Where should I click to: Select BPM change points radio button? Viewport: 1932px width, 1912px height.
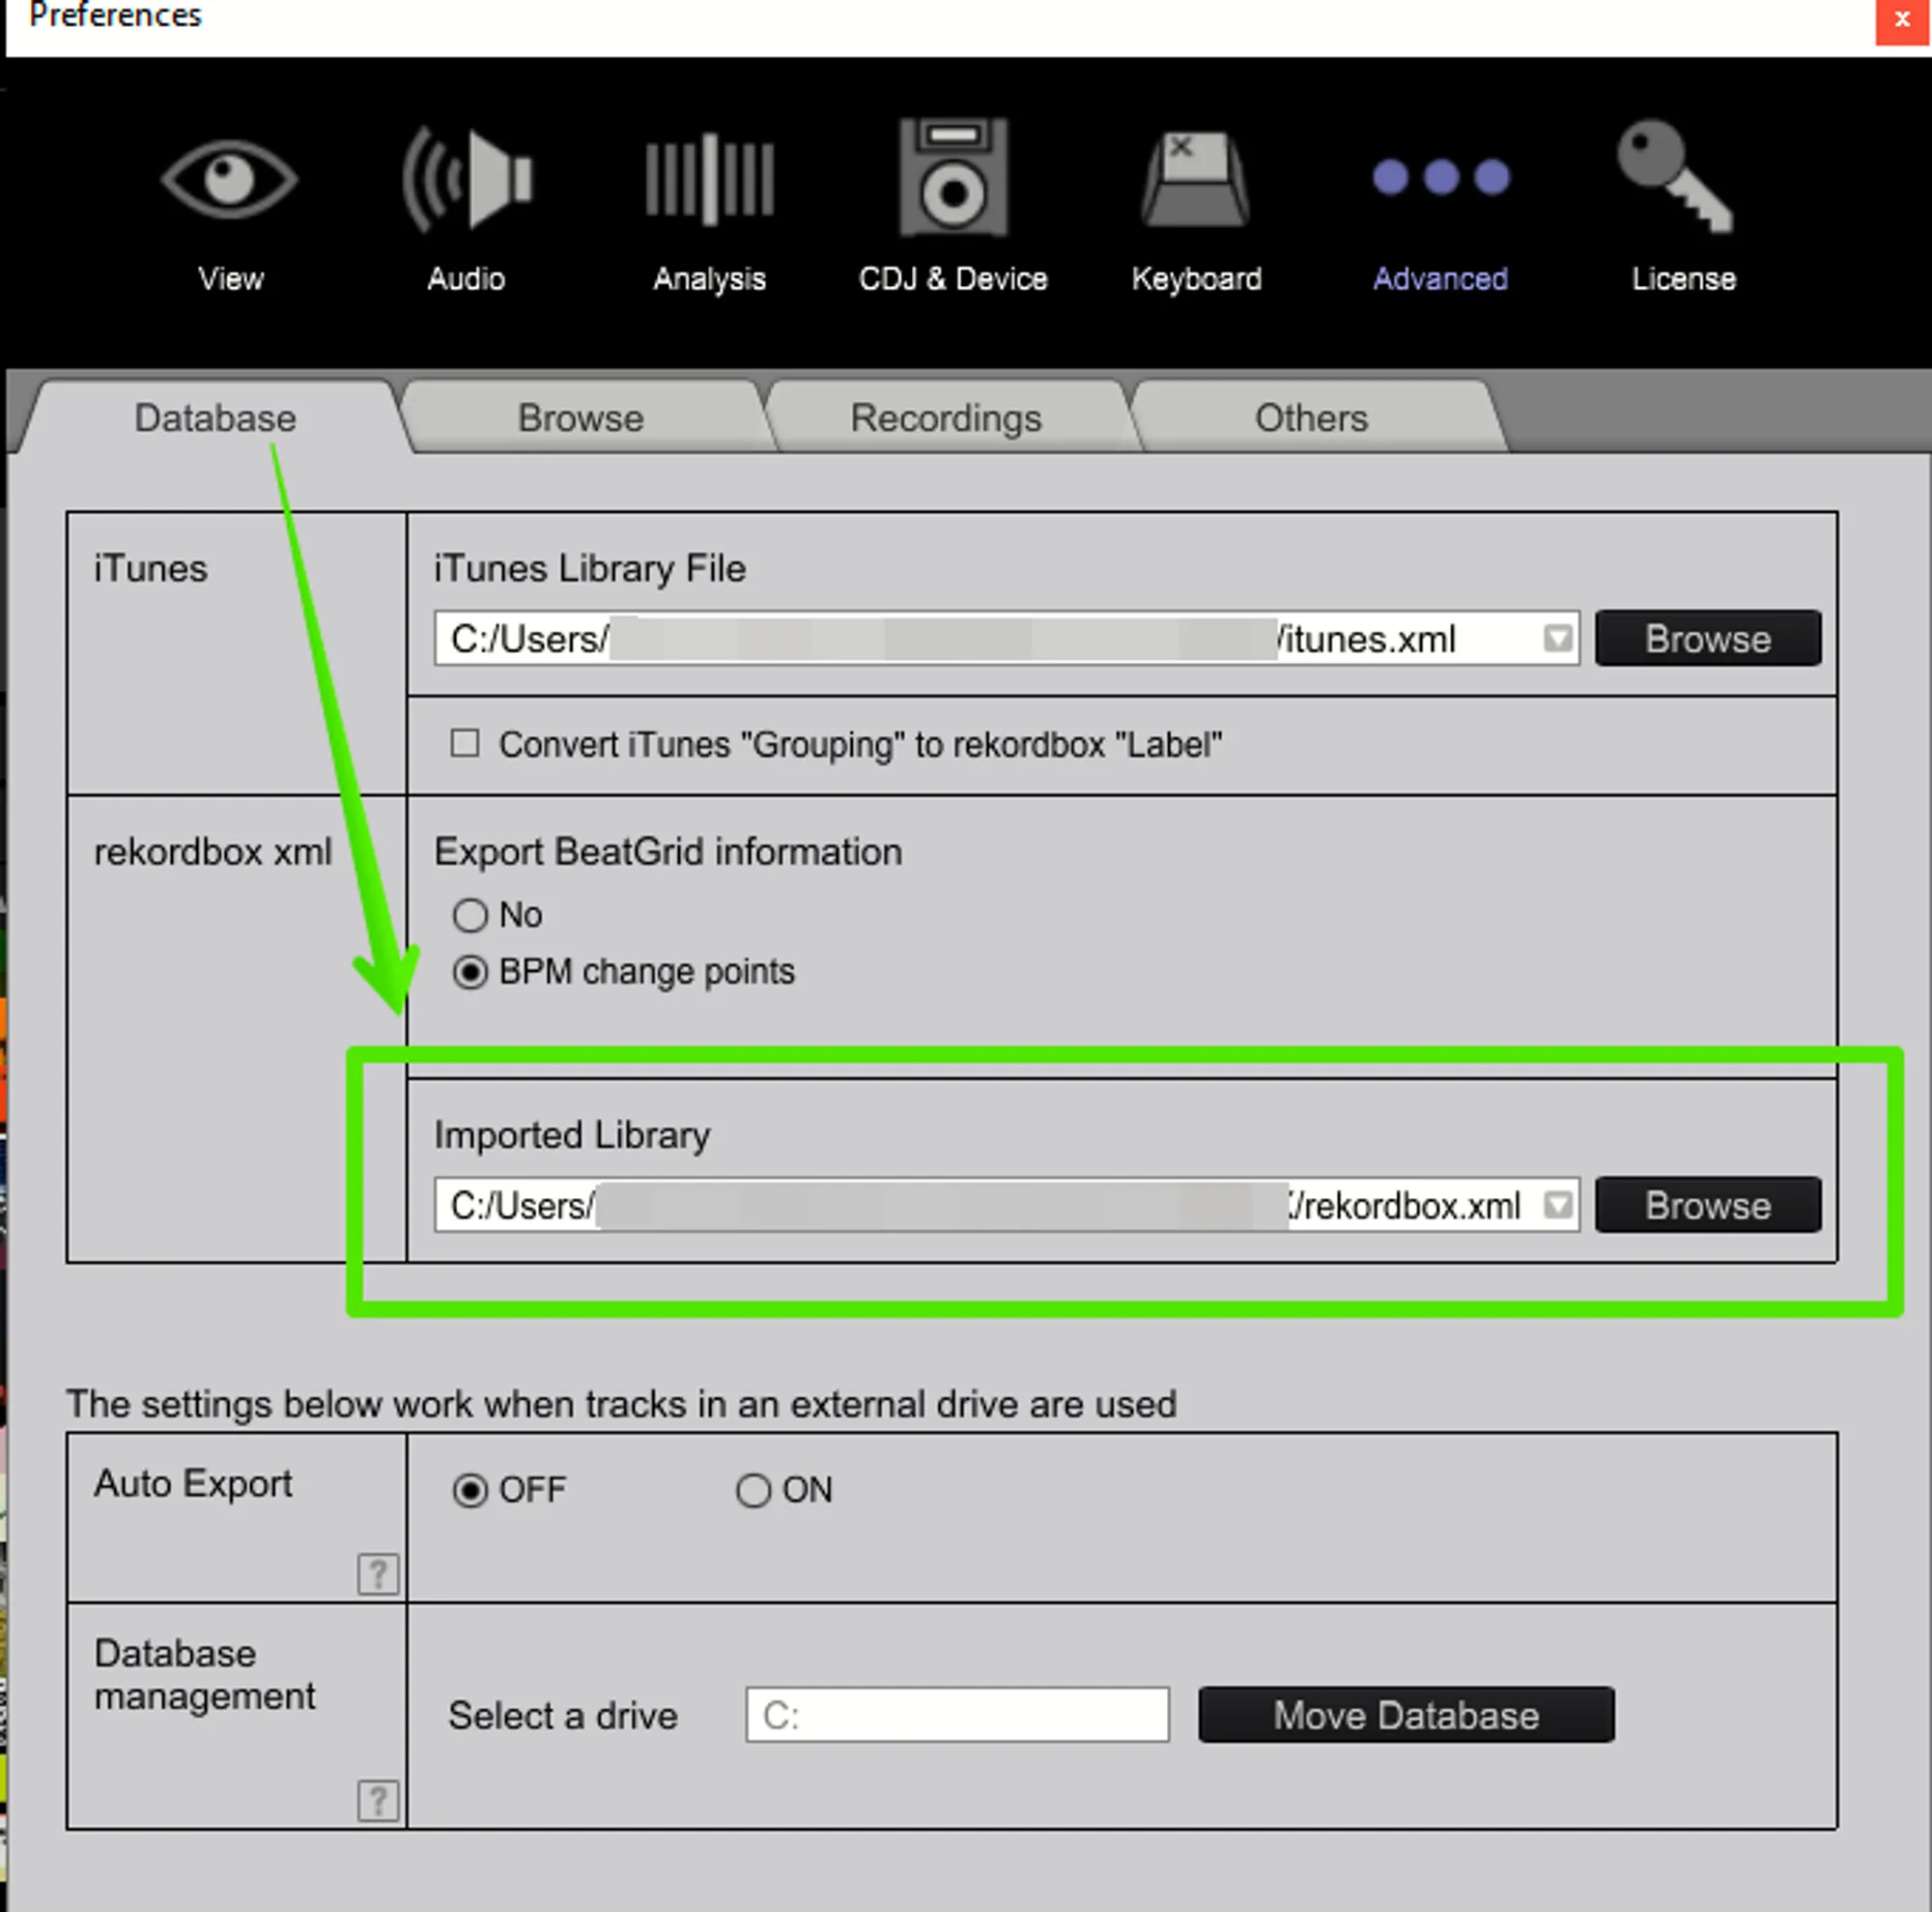470,972
